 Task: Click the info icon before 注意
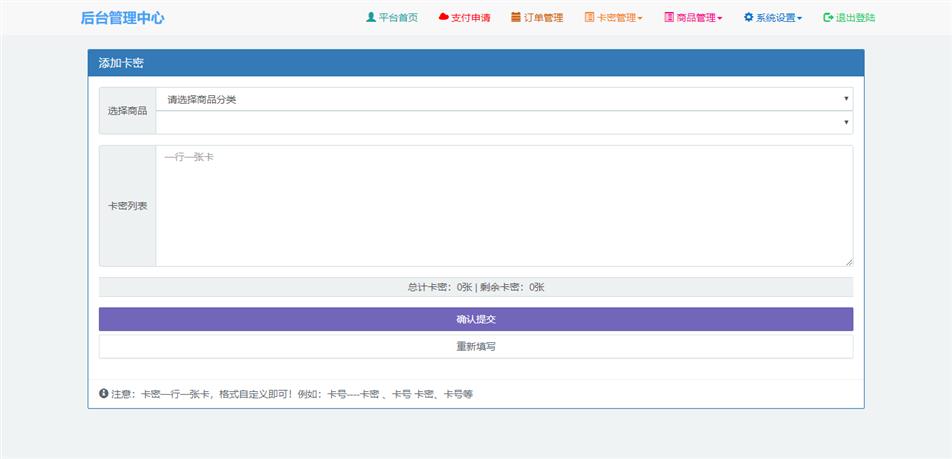click(104, 393)
